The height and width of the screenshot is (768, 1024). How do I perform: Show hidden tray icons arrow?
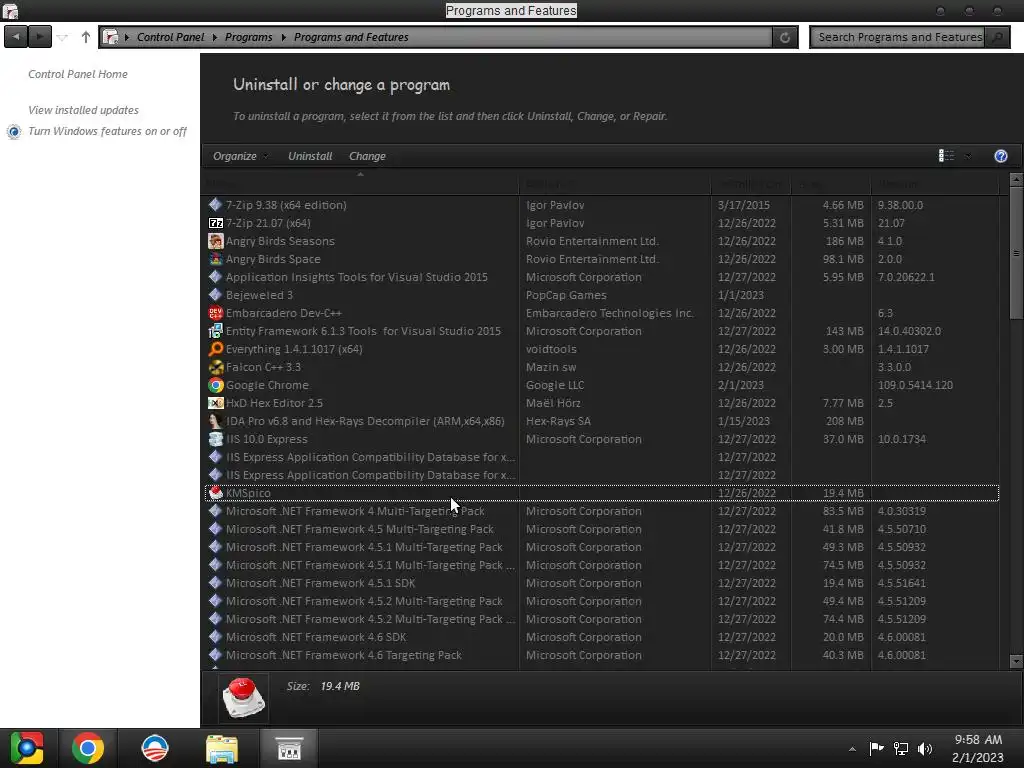pyautogui.click(x=852, y=749)
